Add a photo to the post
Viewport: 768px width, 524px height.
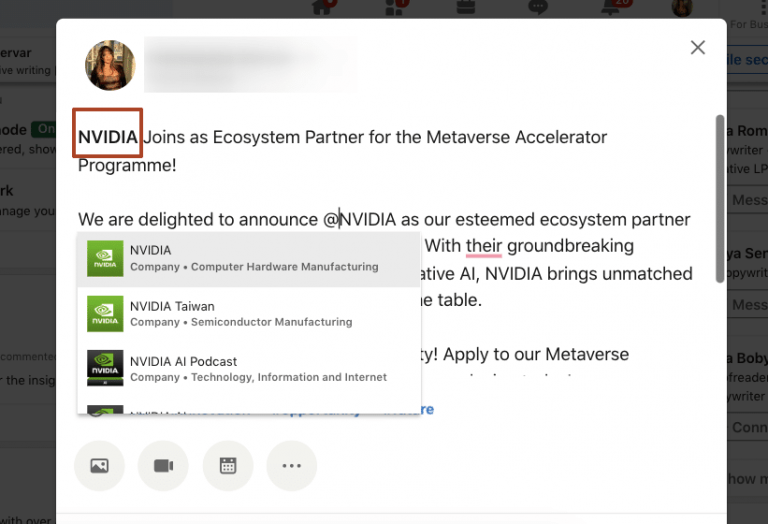(99, 465)
